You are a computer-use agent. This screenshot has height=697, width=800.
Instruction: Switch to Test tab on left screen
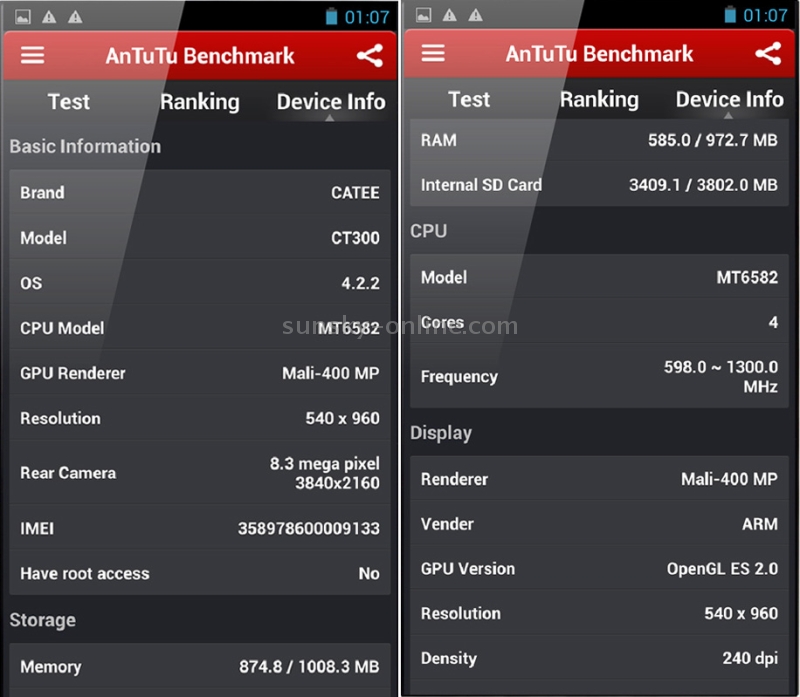pyautogui.click(x=69, y=102)
